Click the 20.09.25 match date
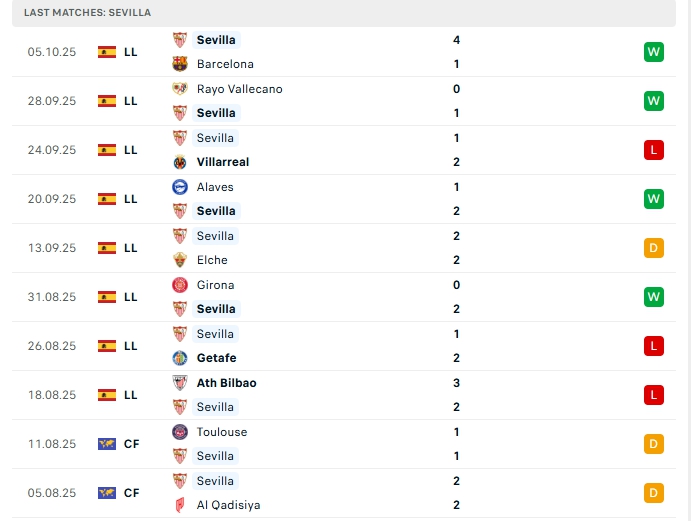The width and height of the screenshot is (691, 521). pyautogui.click(x=52, y=199)
